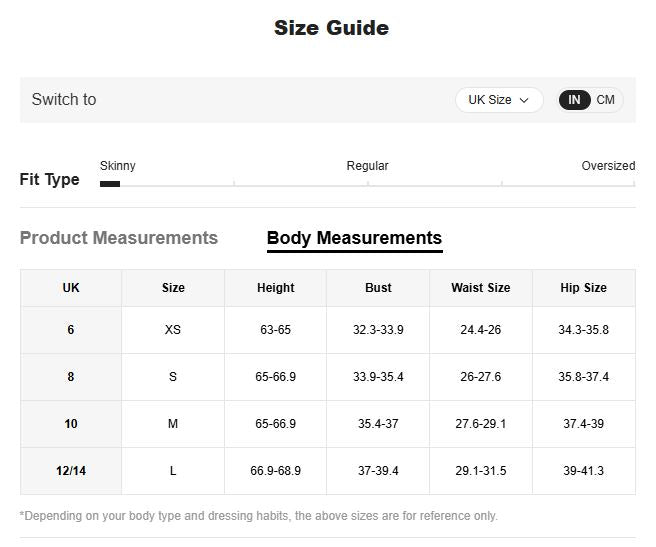Screen dimensions: 656x547
Task: Select the Body Measurements tab
Action: click(354, 238)
